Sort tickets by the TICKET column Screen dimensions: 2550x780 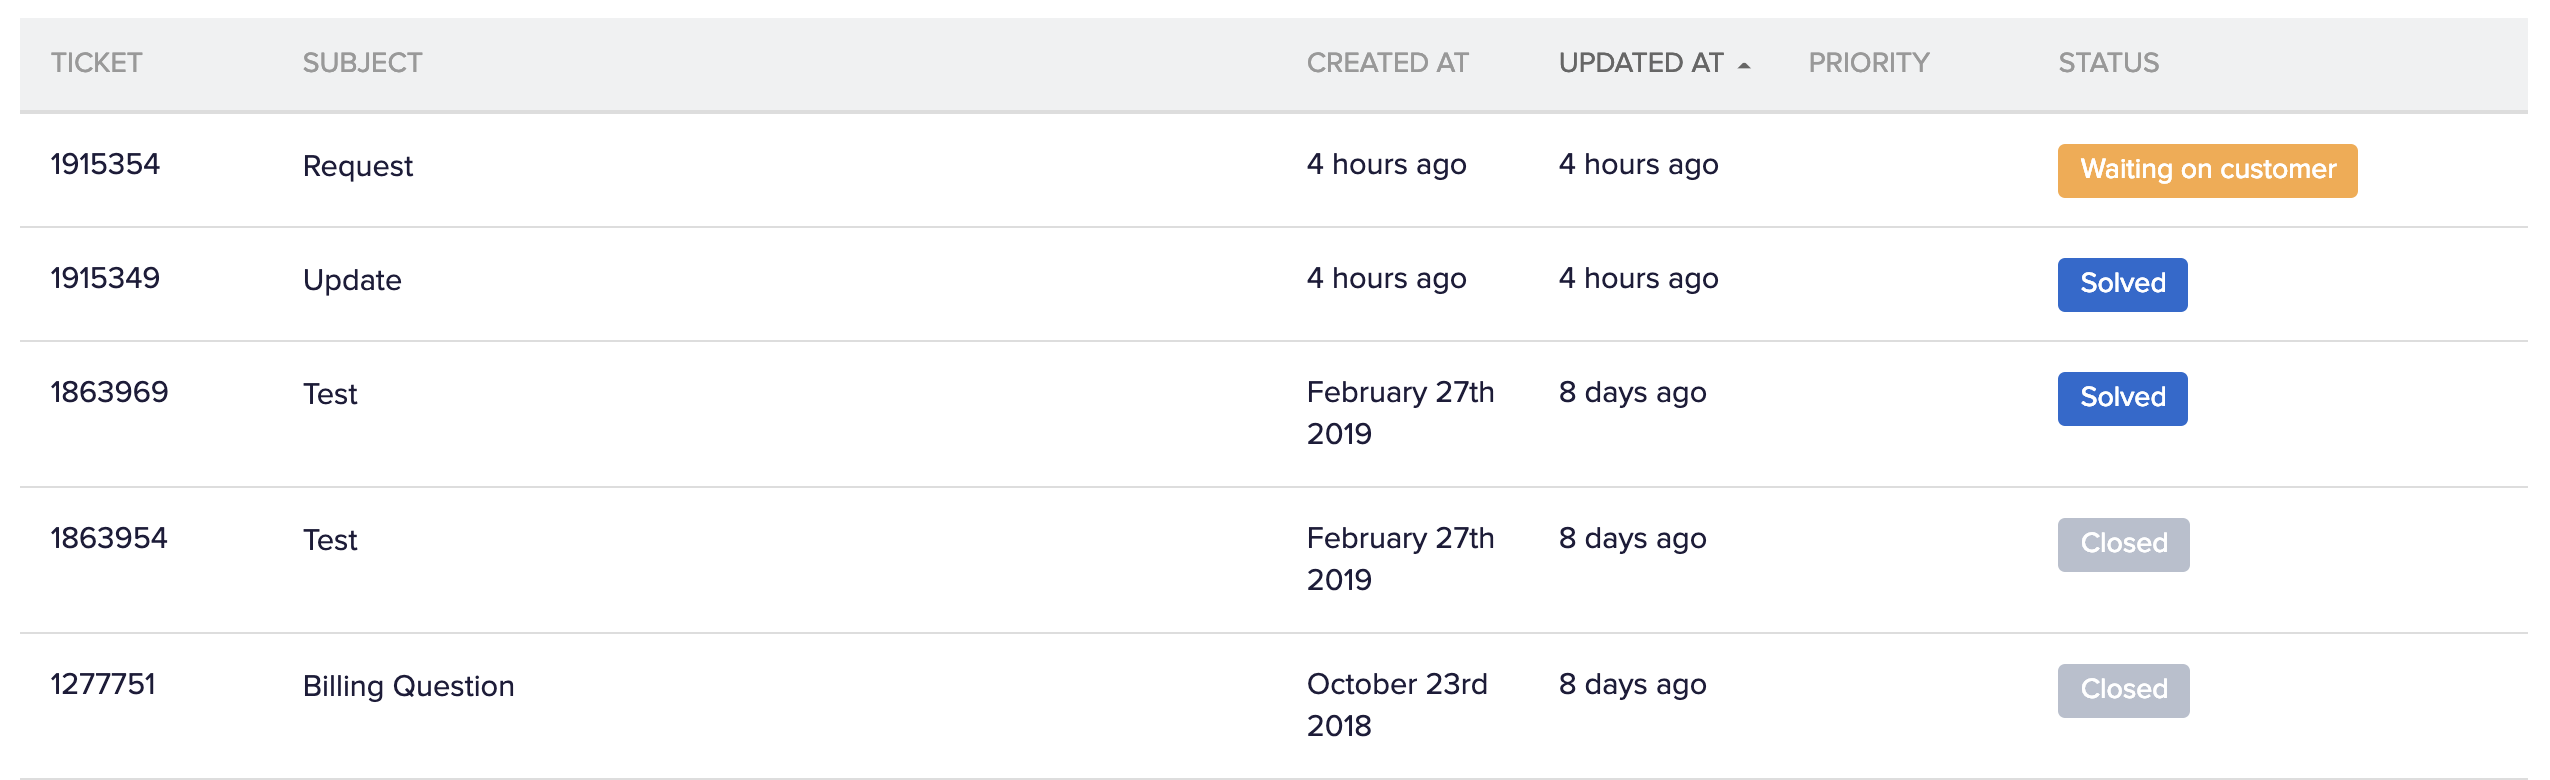[x=96, y=63]
